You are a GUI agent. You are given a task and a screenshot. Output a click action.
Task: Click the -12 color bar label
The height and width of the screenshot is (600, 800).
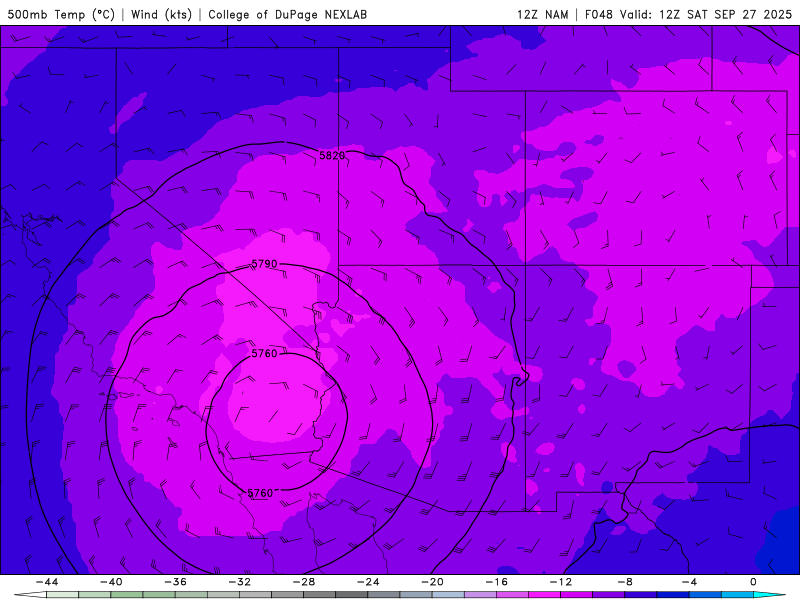561,582
